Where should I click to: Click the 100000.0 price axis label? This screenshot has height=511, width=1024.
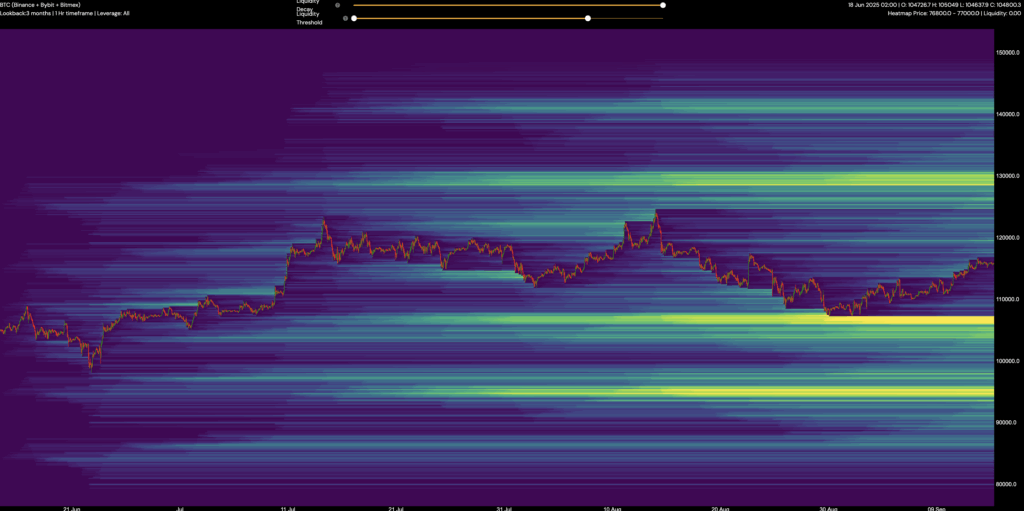[1006, 361]
